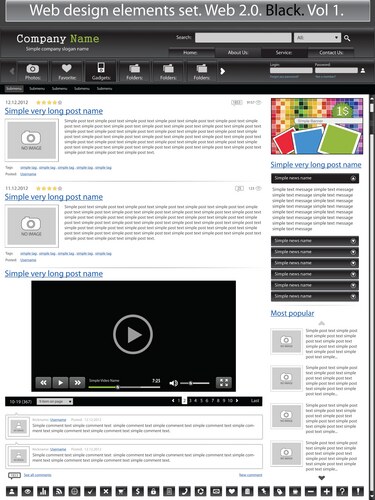Click the shopping cart icon
The image size is (375, 500).
point(122,491)
